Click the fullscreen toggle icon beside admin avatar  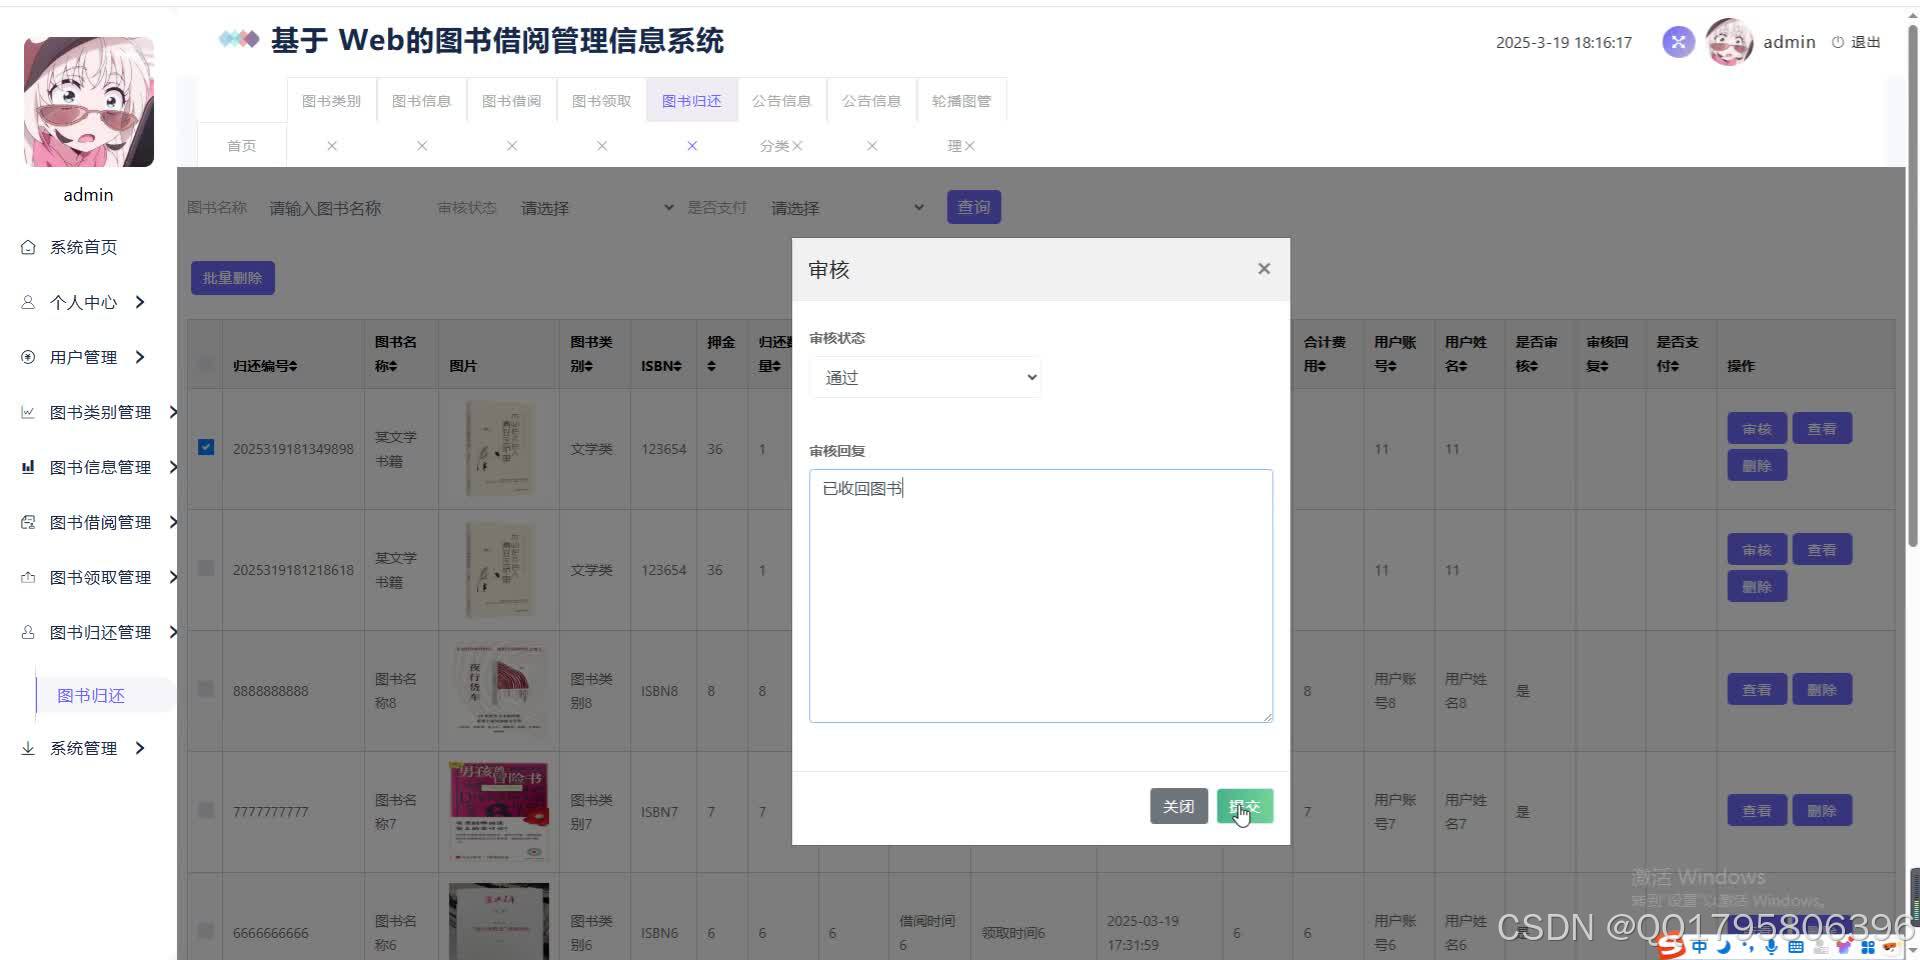pos(1678,42)
